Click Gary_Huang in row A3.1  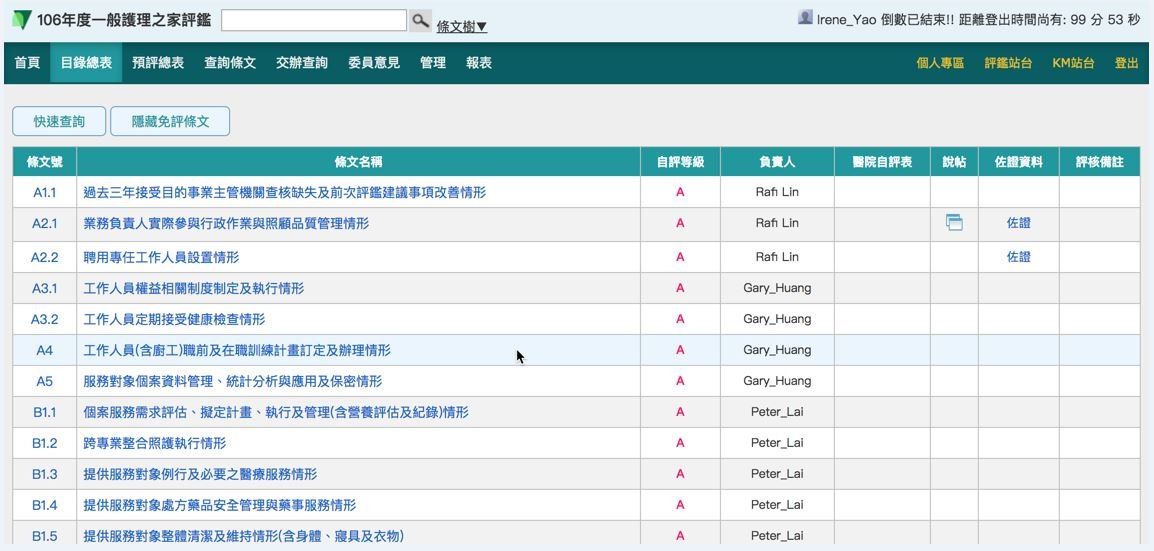click(x=777, y=288)
